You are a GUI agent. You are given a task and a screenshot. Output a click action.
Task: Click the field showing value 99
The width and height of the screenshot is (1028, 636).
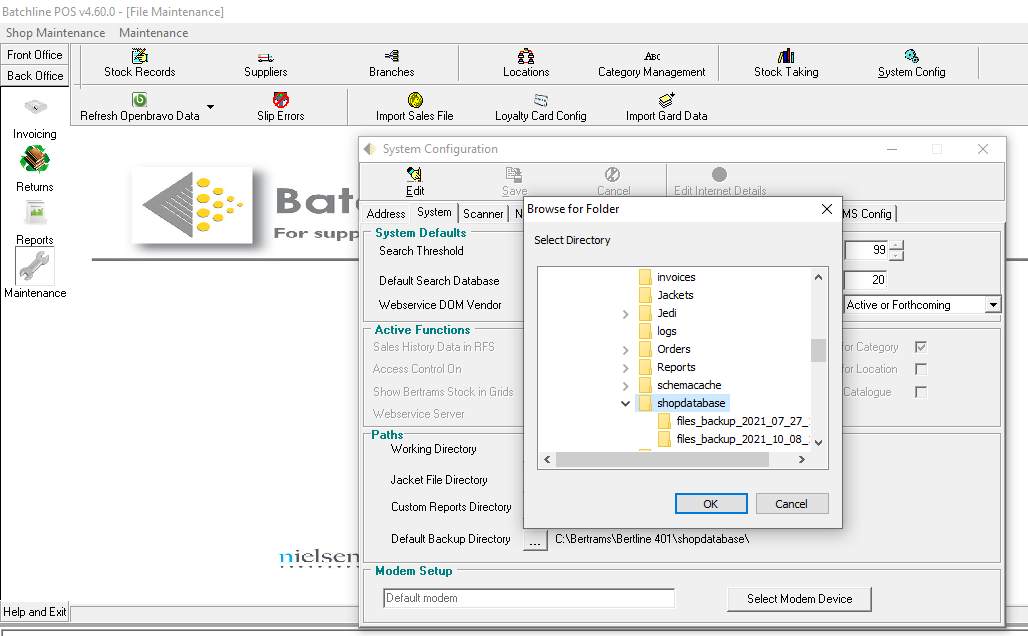[x=867, y=250]
